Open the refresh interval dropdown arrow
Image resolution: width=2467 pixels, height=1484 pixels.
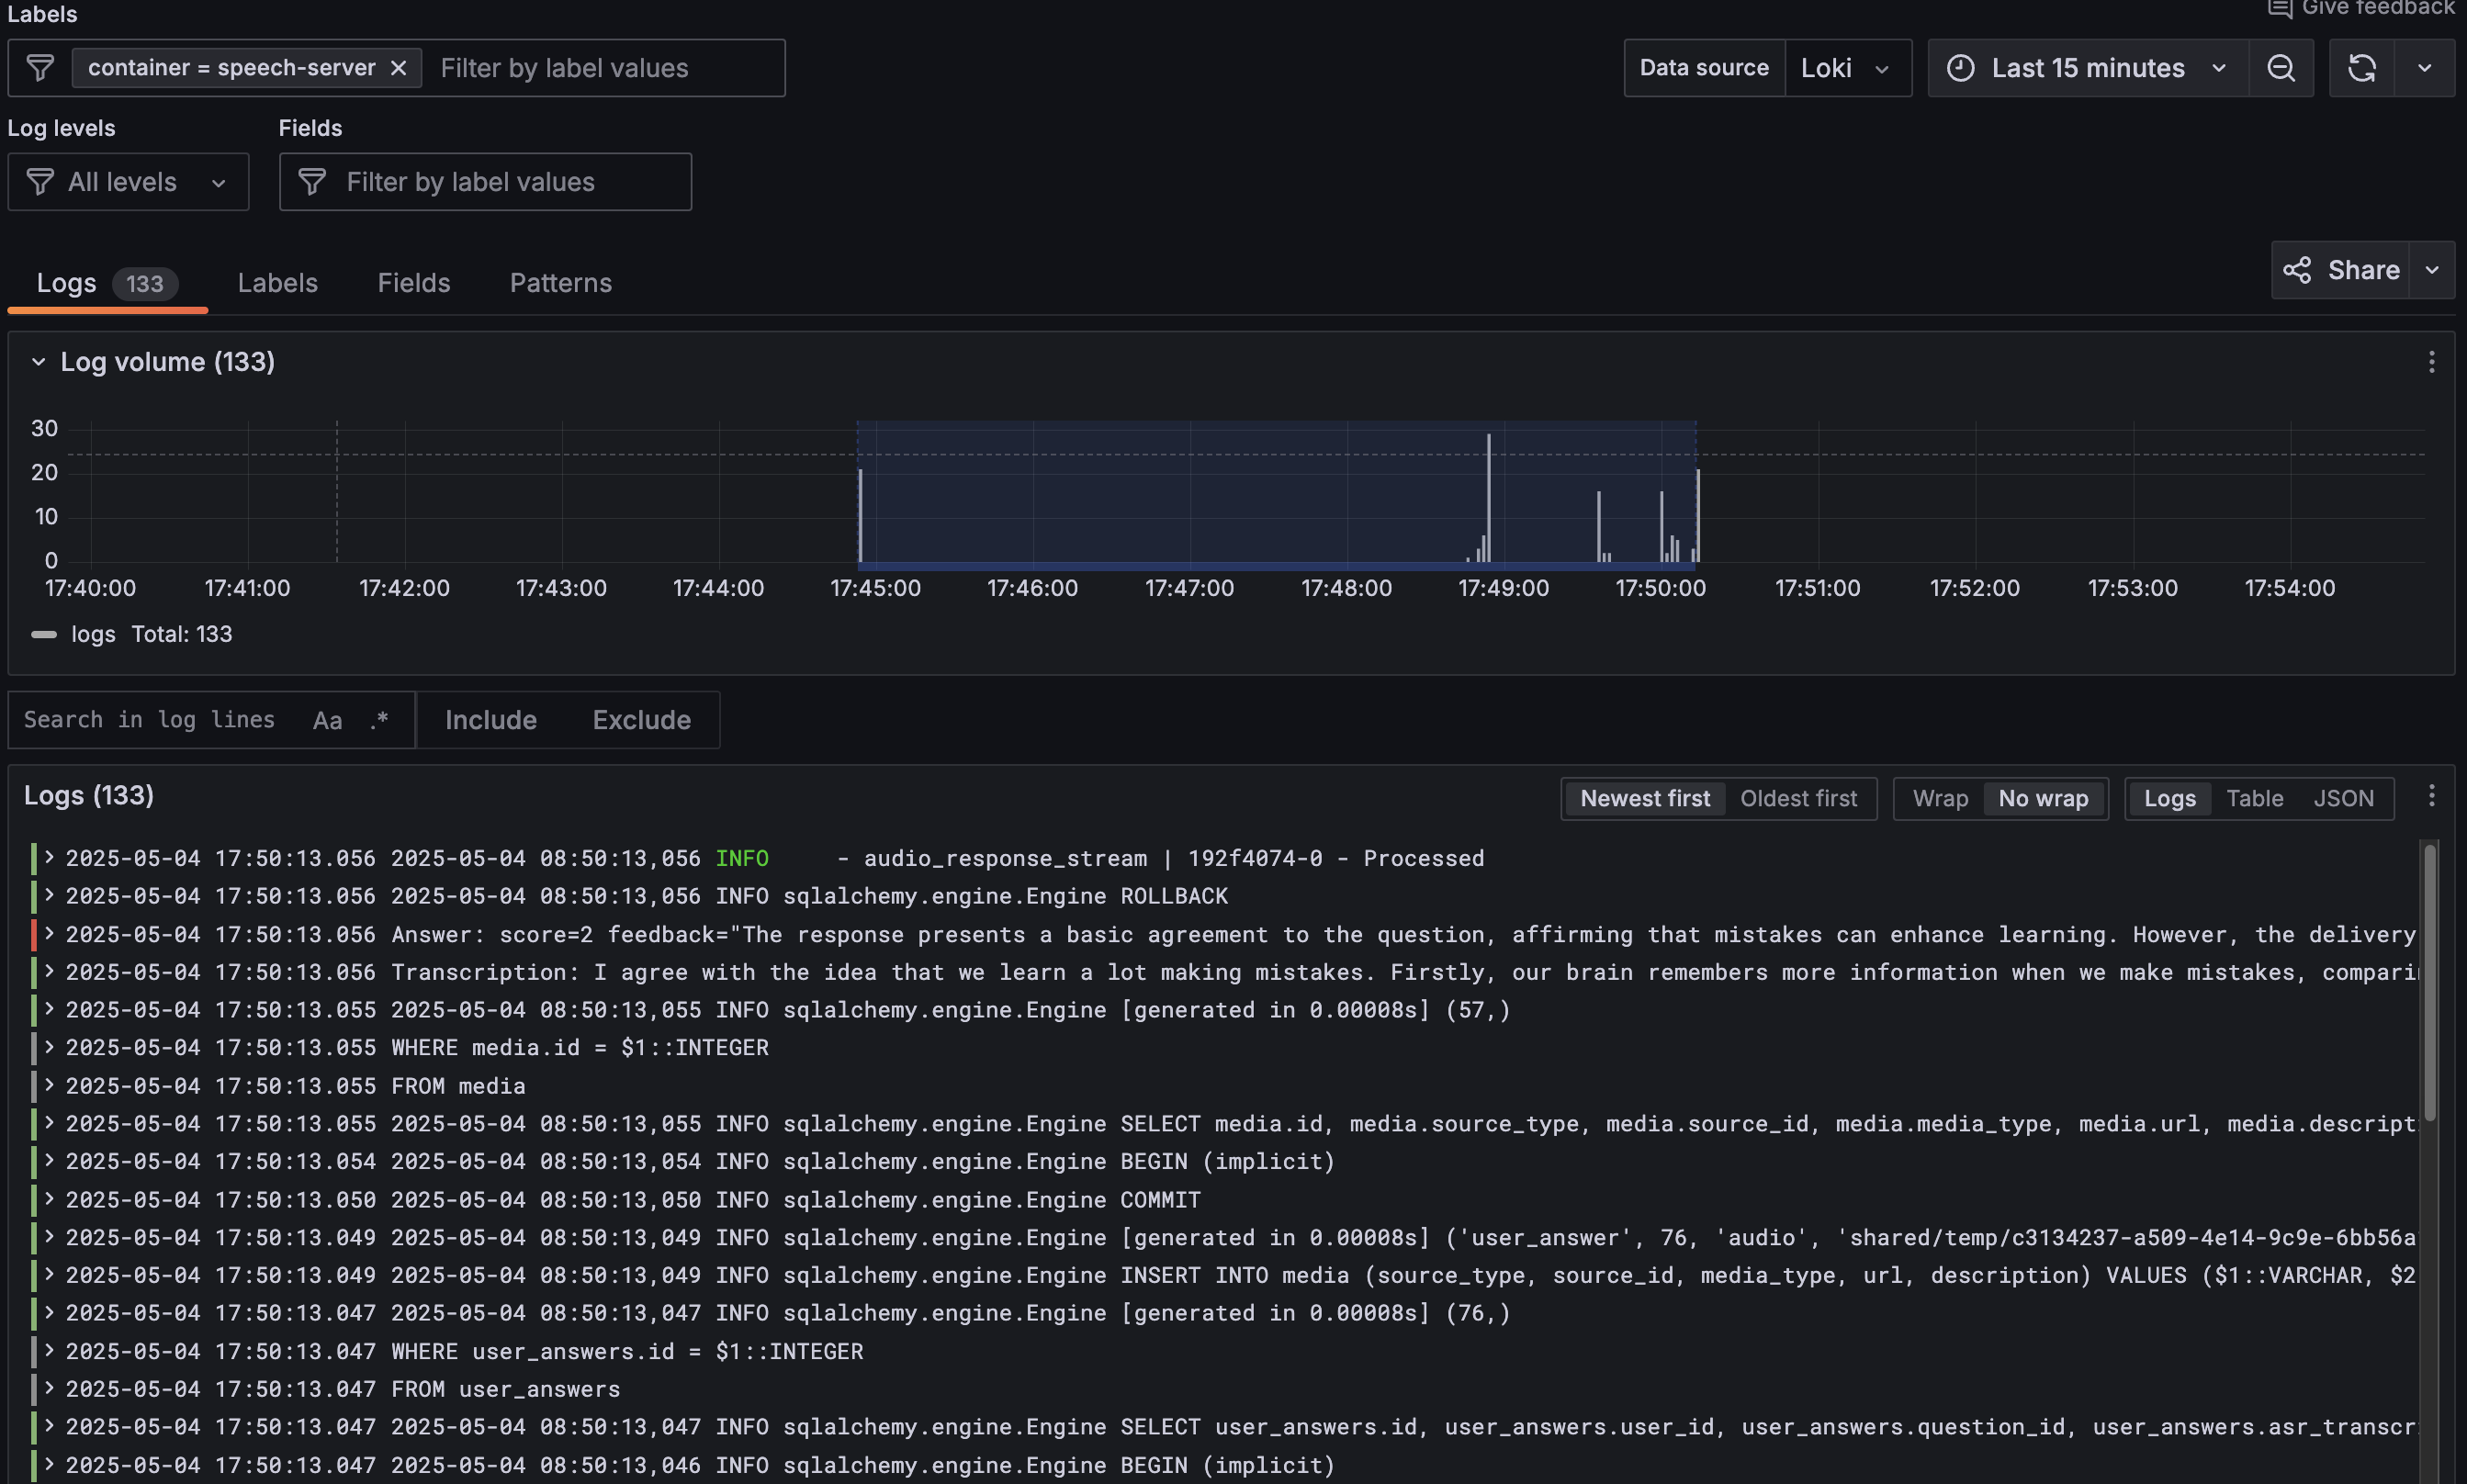(x=2425, y=68)
